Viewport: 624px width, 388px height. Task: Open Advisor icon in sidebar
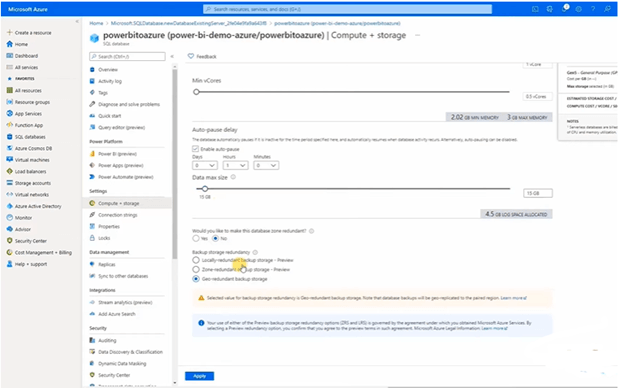(x=10, y=229)
